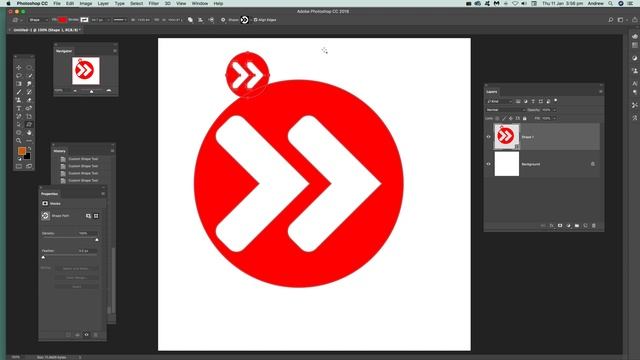
Task: Click the zoom in icon in Navigator
Action: click(x=109, y=91)
